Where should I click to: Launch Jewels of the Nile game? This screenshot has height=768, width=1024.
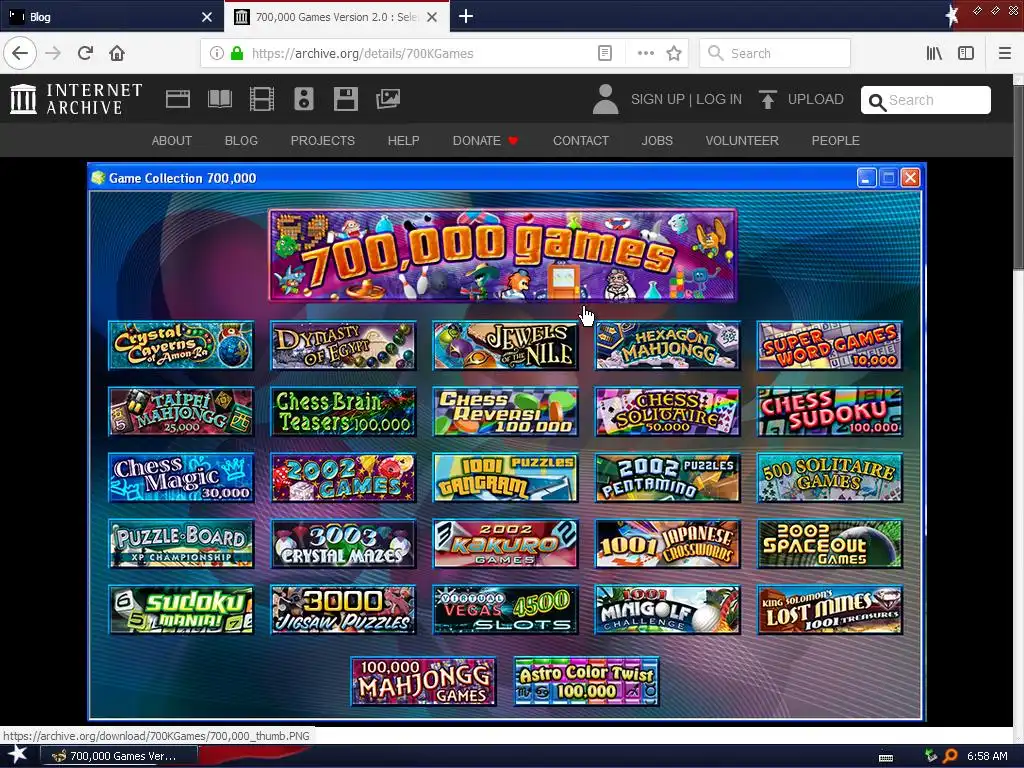pyautogui.click(x=505, y=345)
